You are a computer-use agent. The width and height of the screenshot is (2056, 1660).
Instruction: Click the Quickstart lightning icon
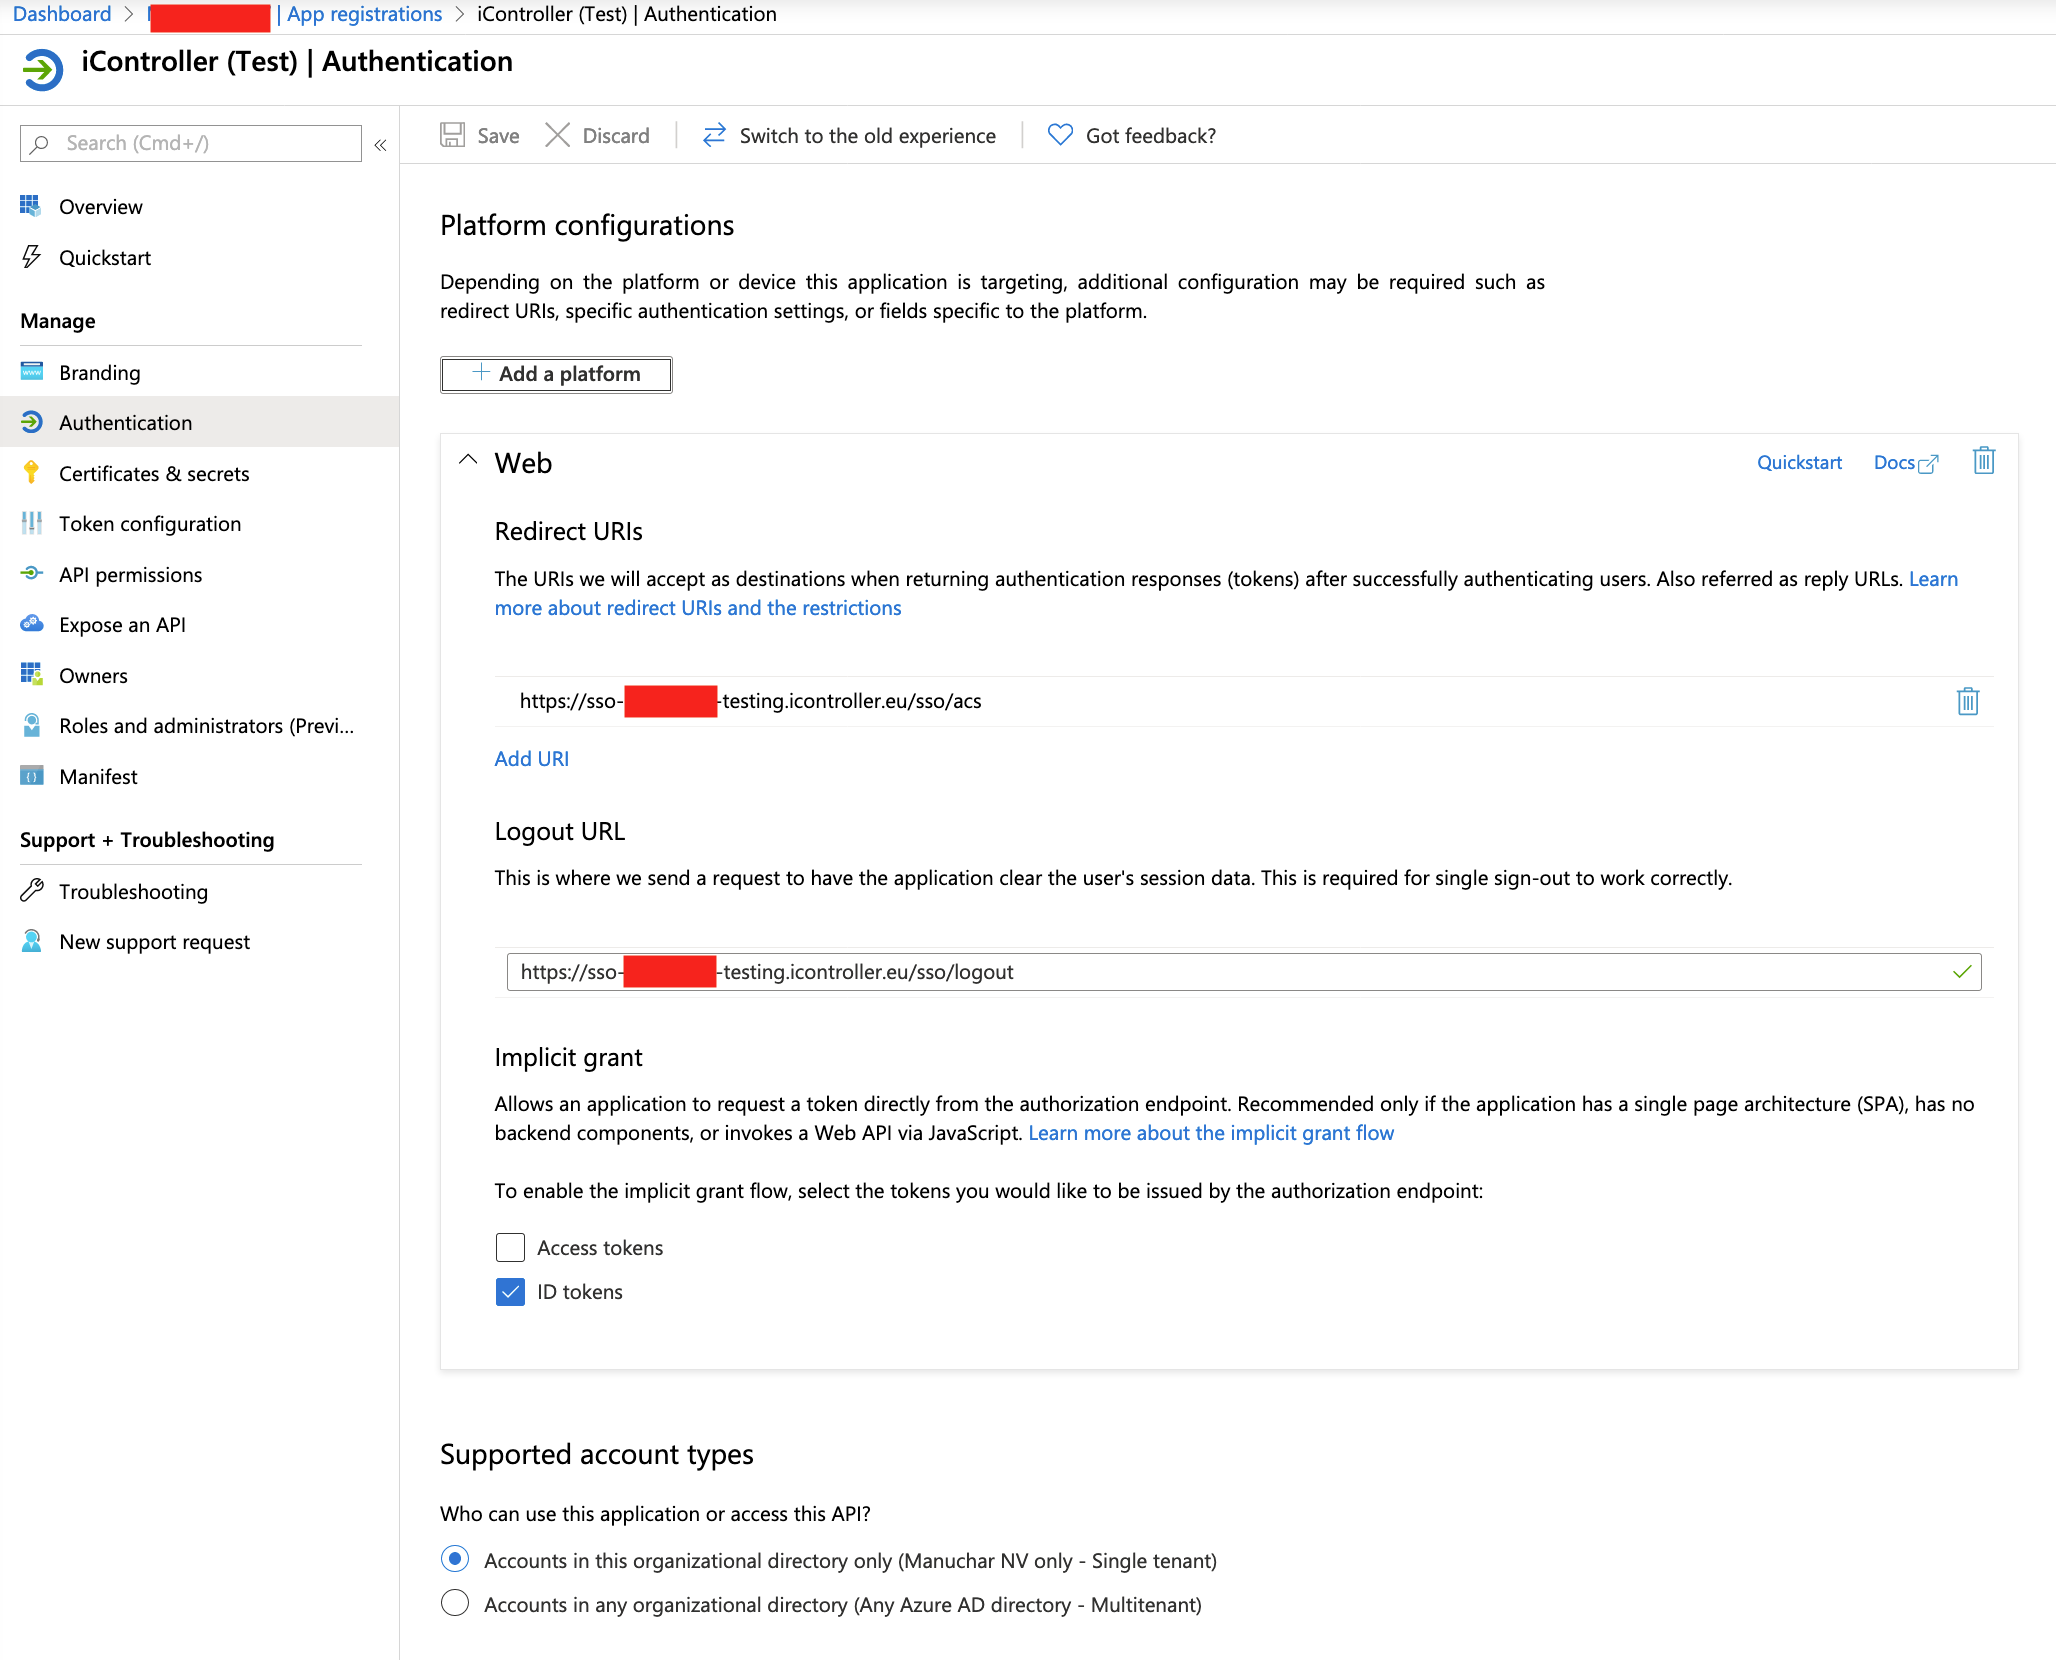coord(31,257)
